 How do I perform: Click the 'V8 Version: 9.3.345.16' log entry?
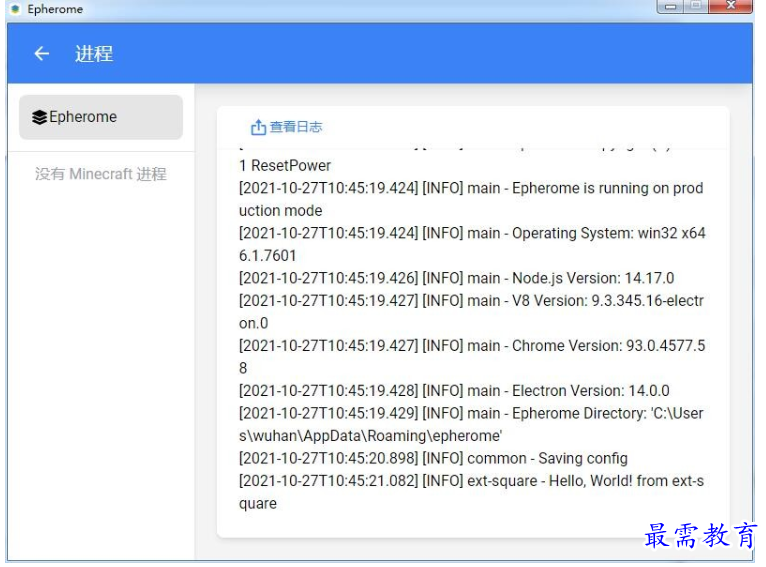click(472, 312)
